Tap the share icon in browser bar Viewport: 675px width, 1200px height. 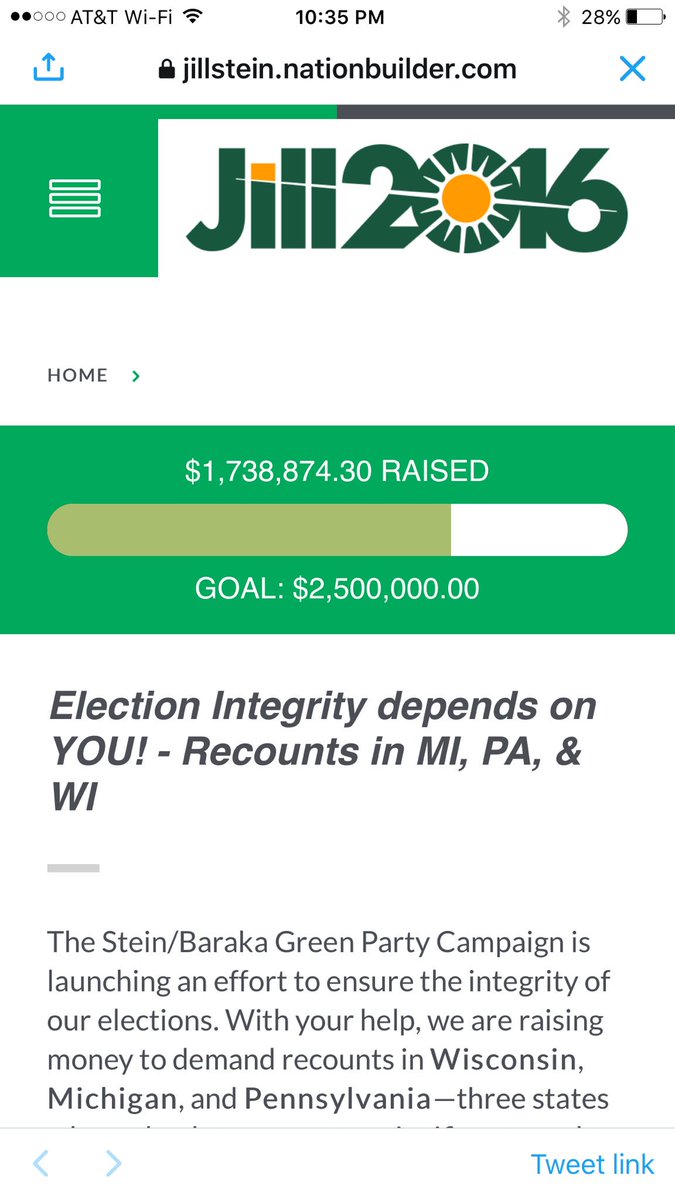[48, 67]
